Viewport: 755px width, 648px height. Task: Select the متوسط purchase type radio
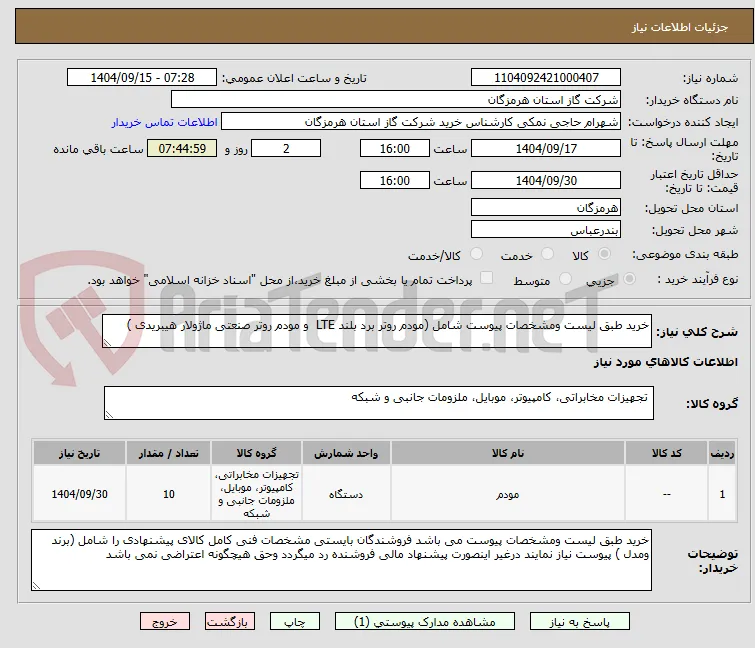pos(565,279)
